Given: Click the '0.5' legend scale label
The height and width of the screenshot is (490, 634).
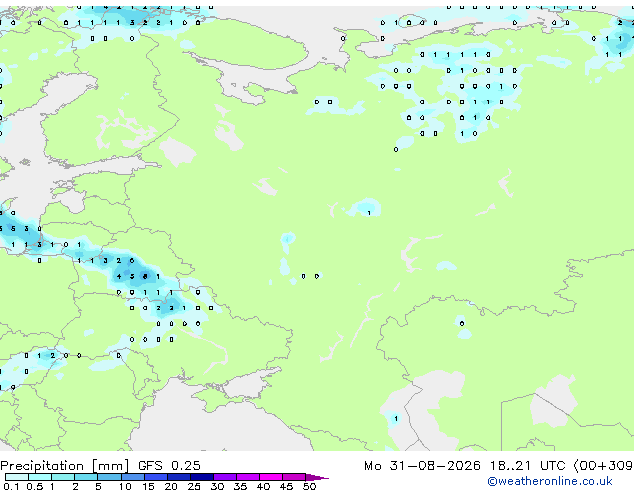Looking at the screenshot, I should tap(34, 486).
